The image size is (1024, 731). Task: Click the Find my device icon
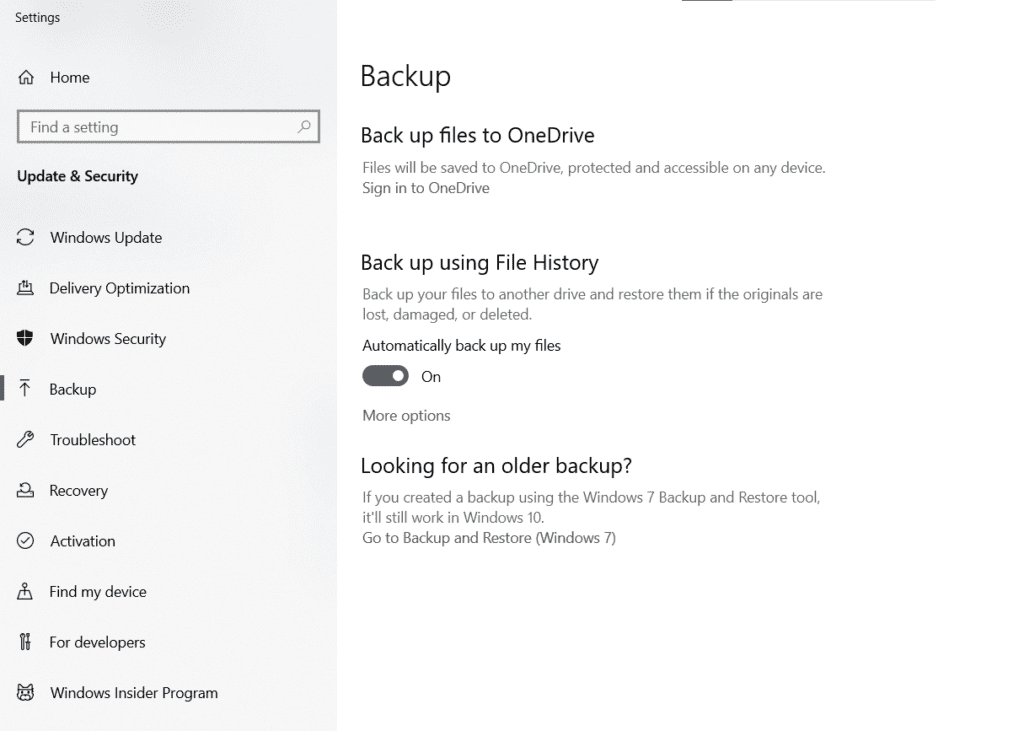pos(28,591)
